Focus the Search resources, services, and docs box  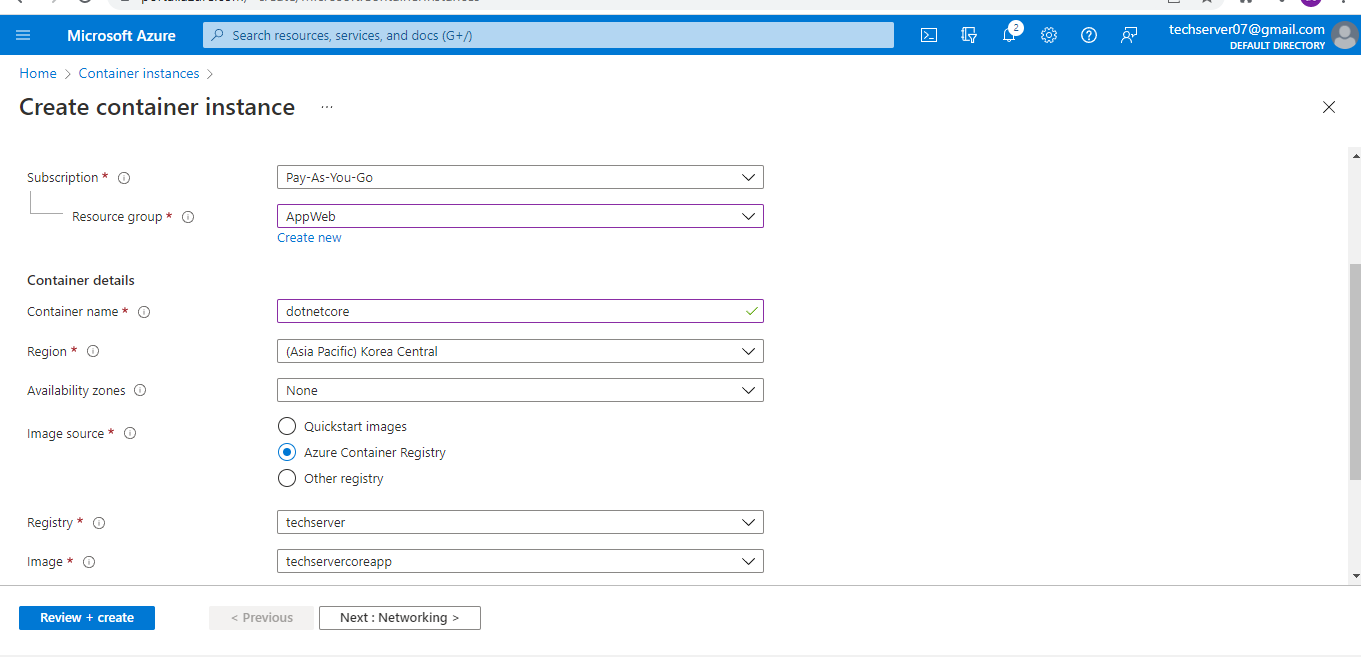point(548,35)
